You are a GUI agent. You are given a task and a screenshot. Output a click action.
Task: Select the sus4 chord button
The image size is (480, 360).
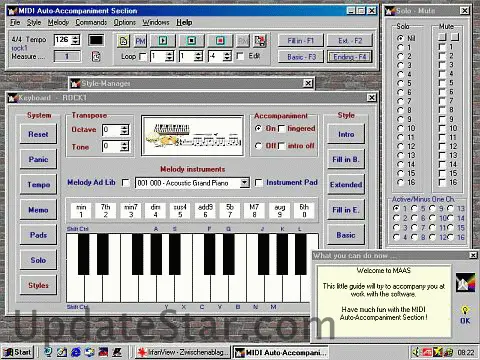180,211
